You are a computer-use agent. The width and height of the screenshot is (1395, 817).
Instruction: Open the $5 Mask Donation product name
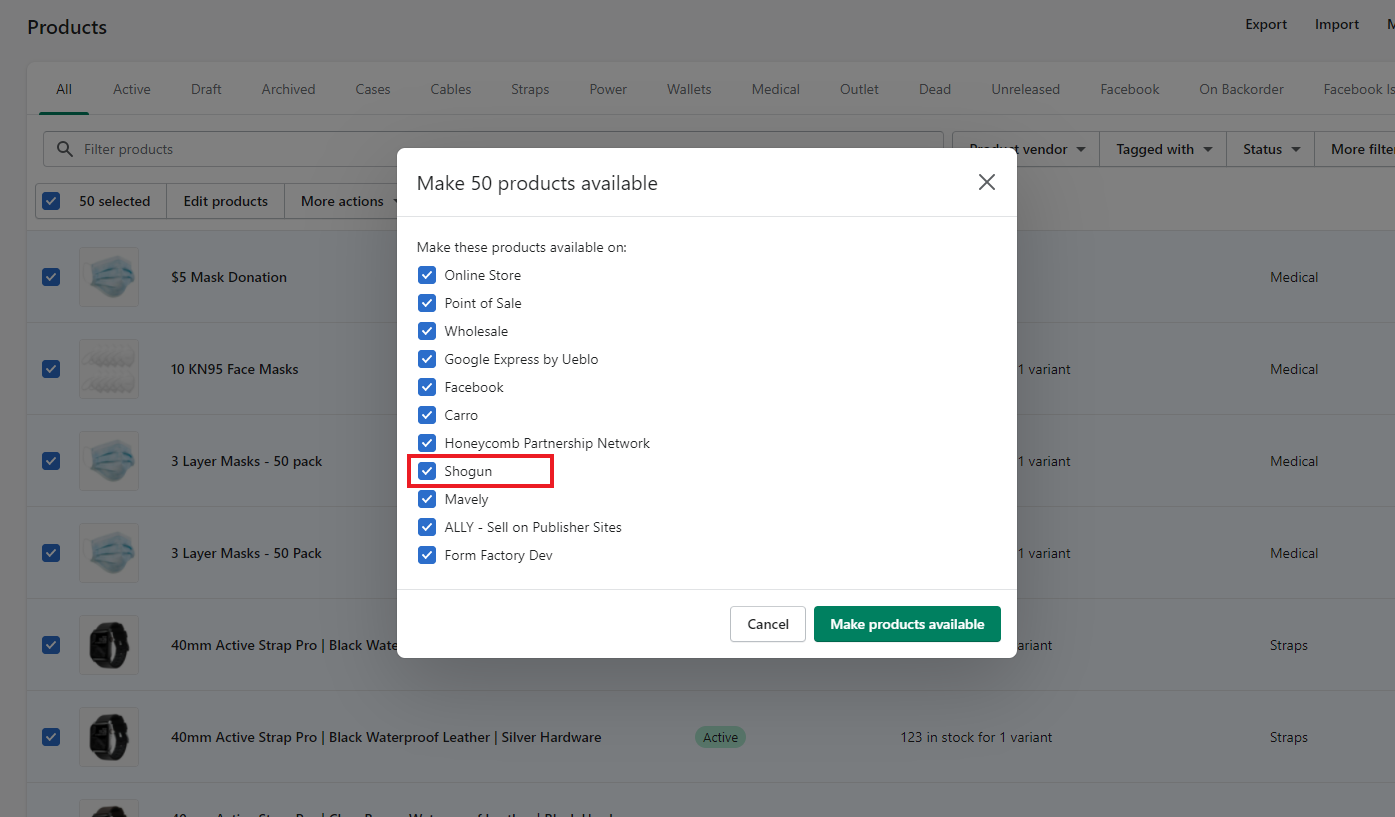pyautogui.click(x=229, y=277)
